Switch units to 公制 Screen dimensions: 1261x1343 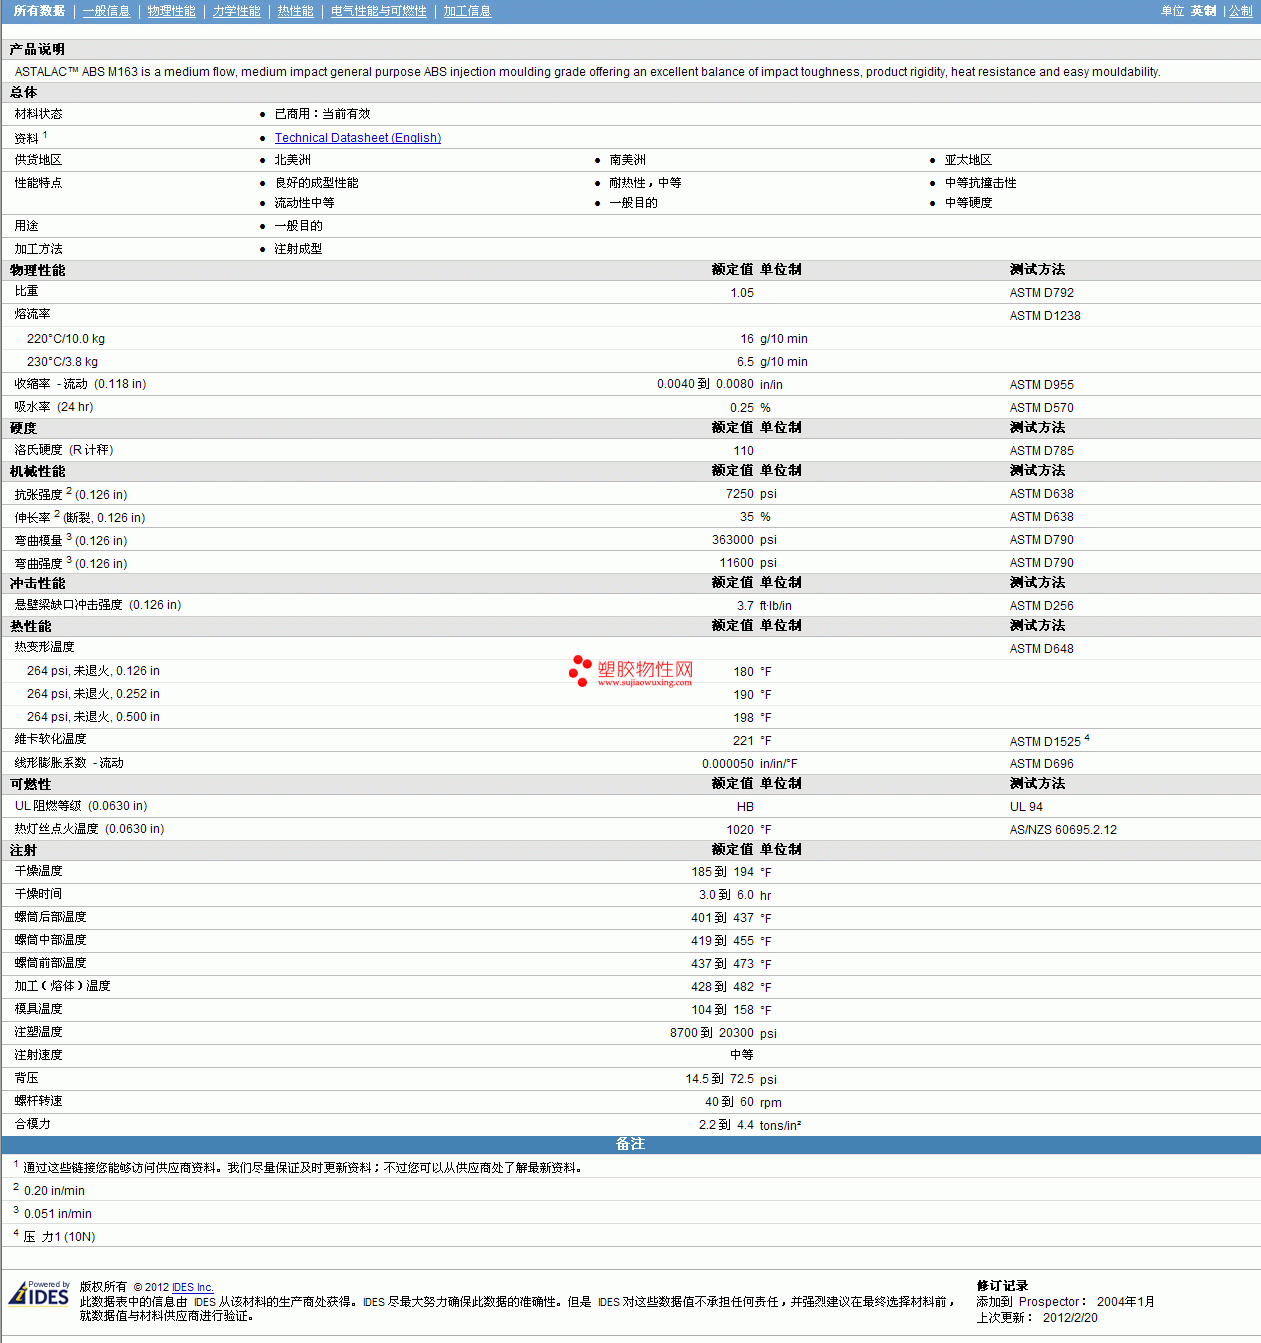[x=1240, y=11]
